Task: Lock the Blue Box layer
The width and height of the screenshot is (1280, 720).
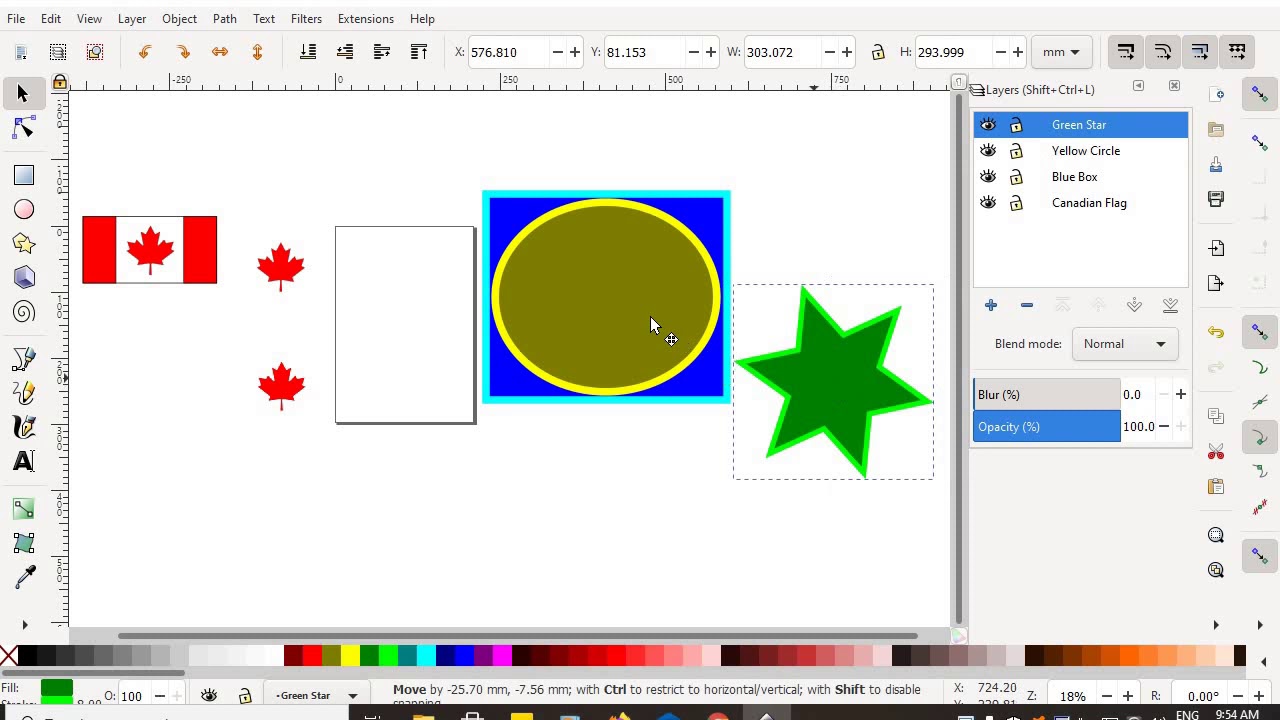Action: (1016, 177)
